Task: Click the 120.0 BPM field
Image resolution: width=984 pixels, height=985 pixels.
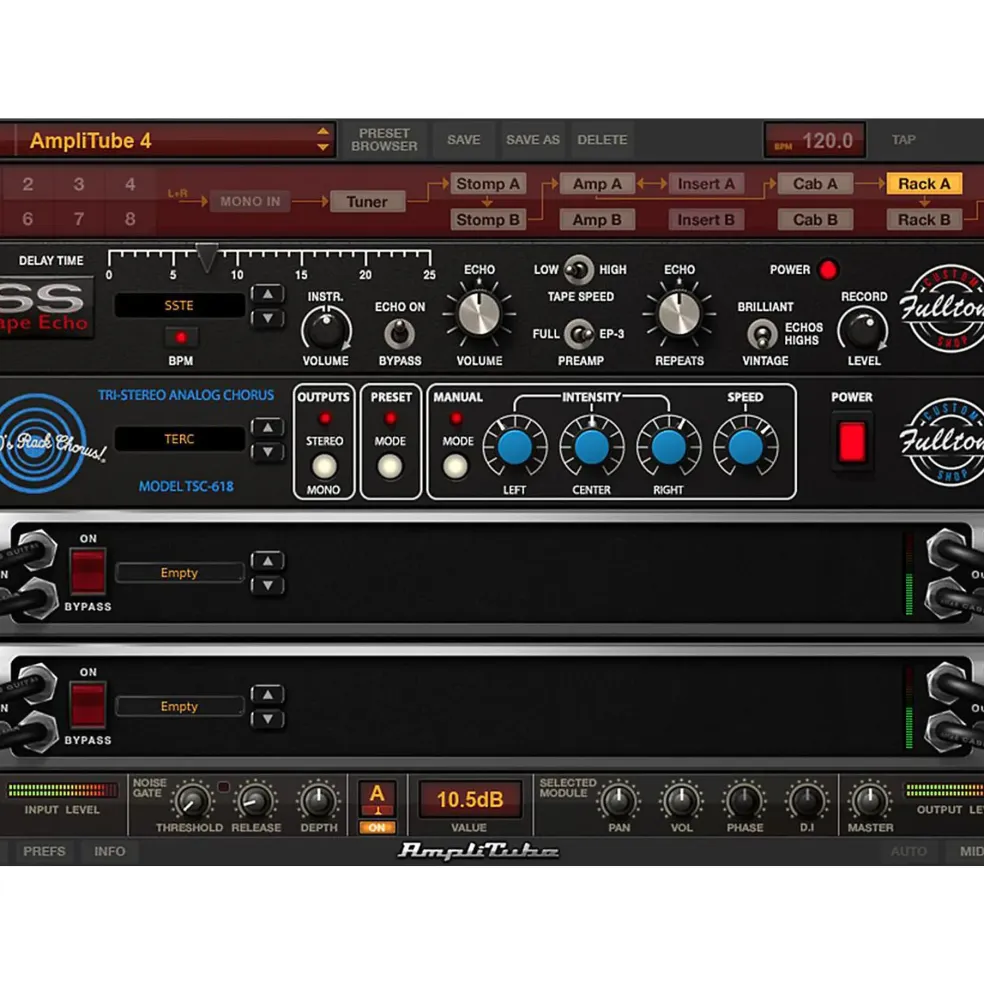Action: (x=814, y=140)
